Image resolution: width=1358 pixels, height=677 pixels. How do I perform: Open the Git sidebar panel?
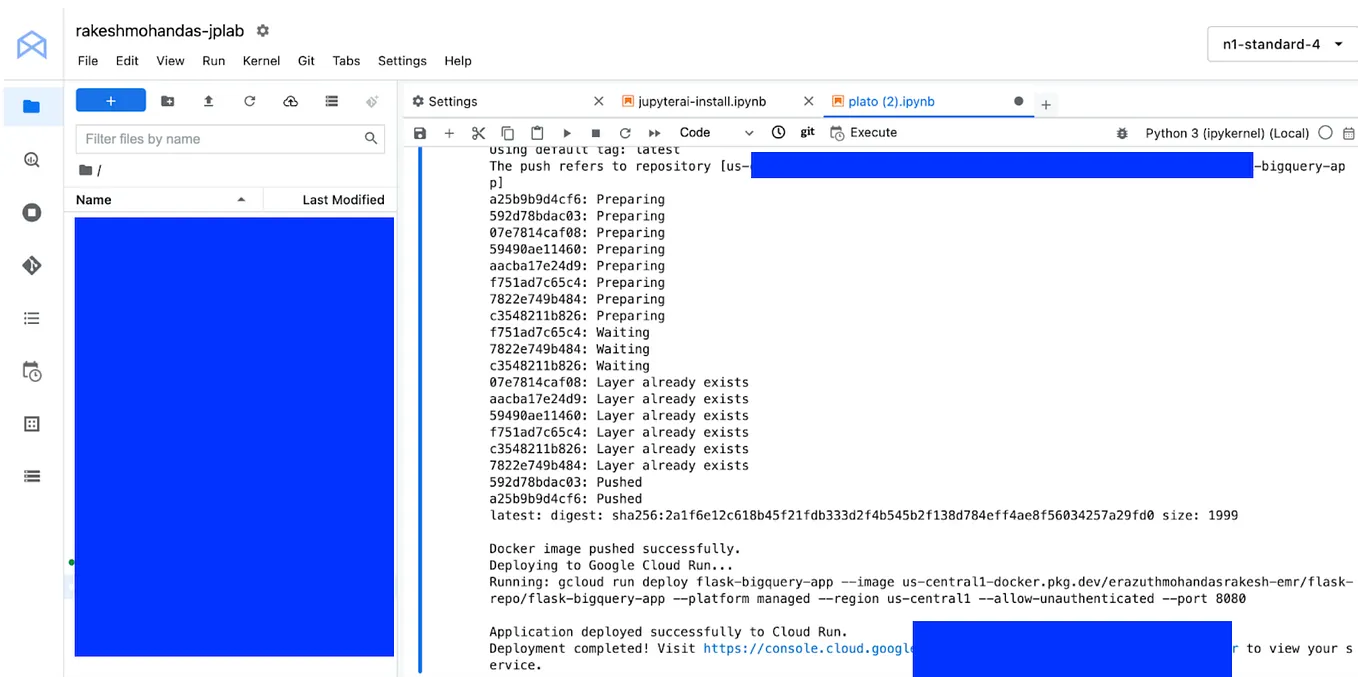(x=31, y=265)
